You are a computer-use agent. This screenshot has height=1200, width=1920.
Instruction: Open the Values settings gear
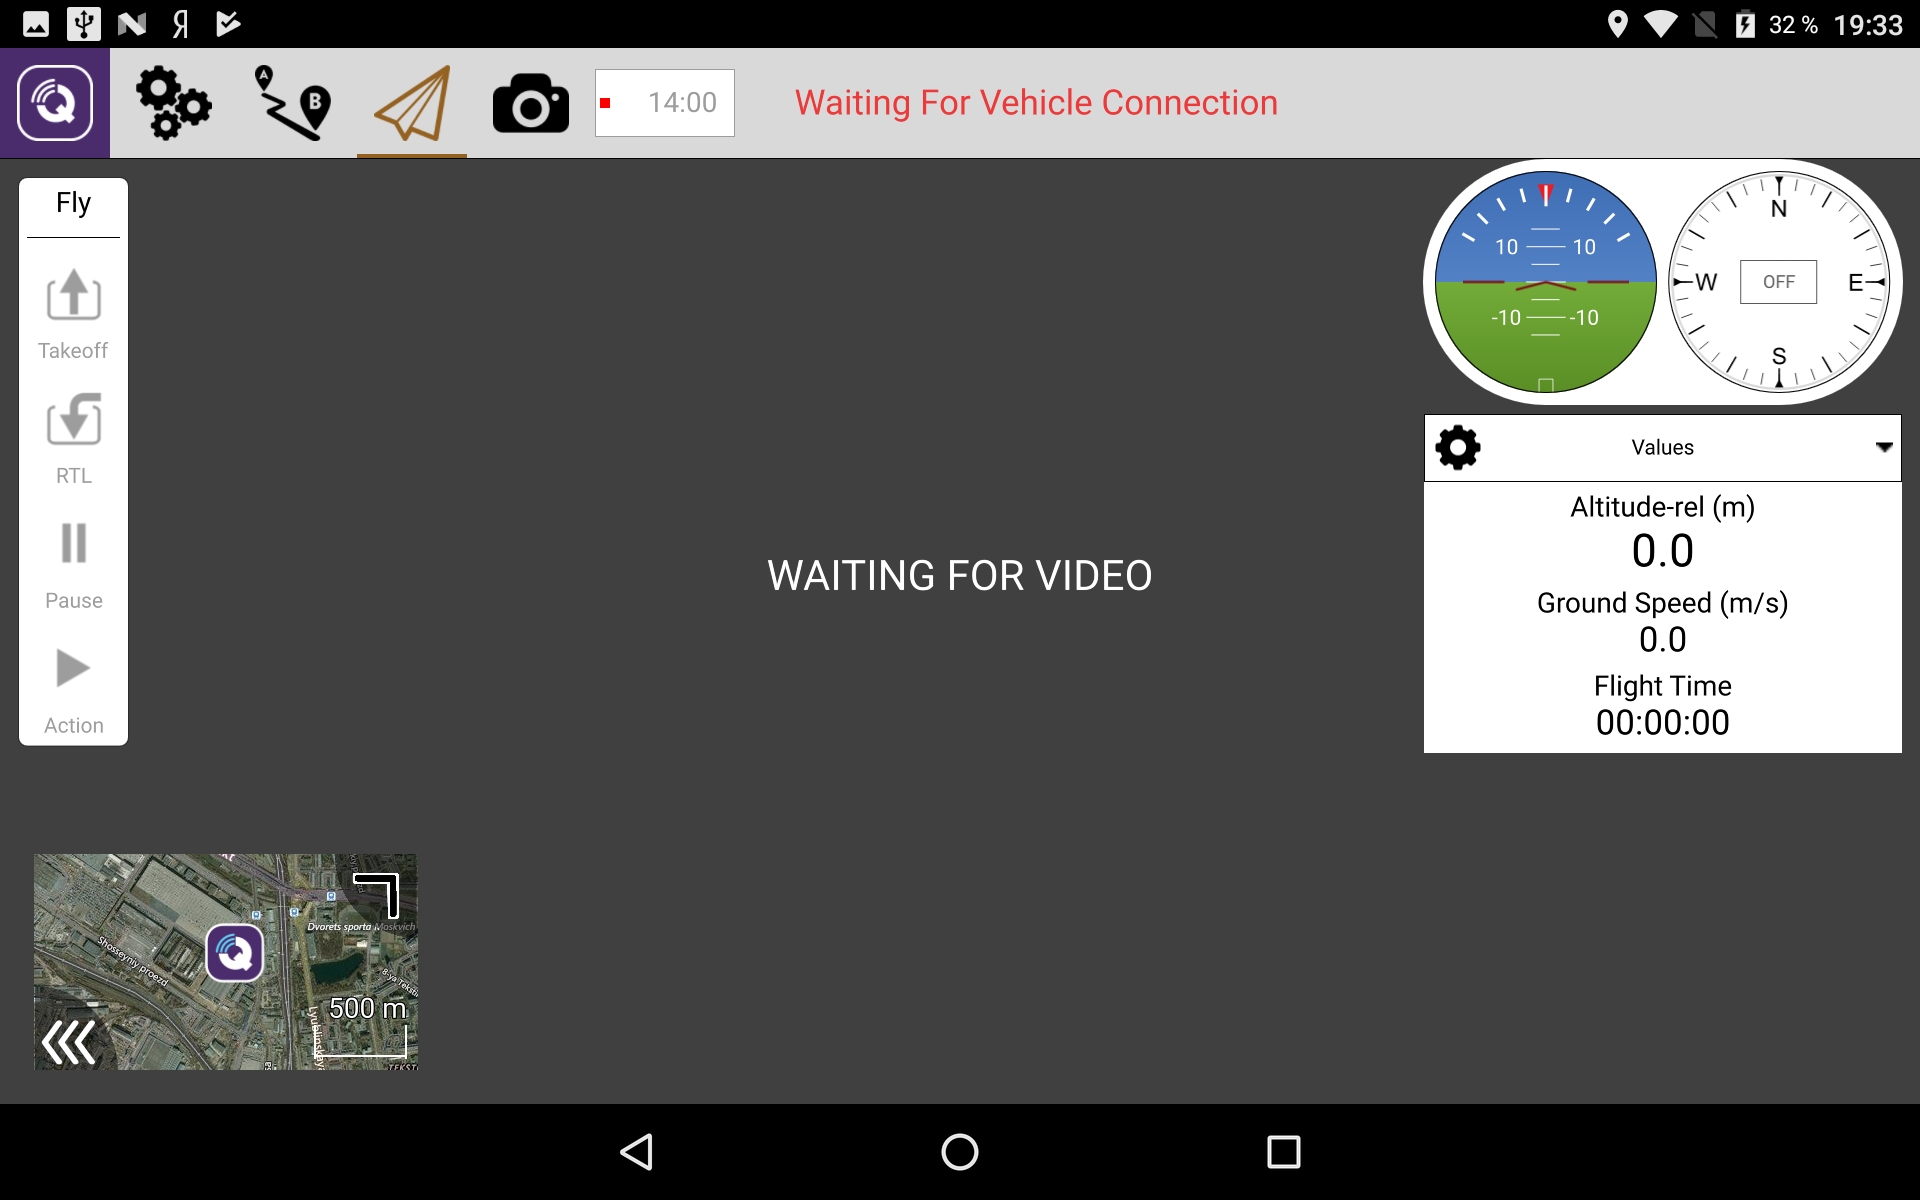pyautogui.click(x=1458, y=447)
